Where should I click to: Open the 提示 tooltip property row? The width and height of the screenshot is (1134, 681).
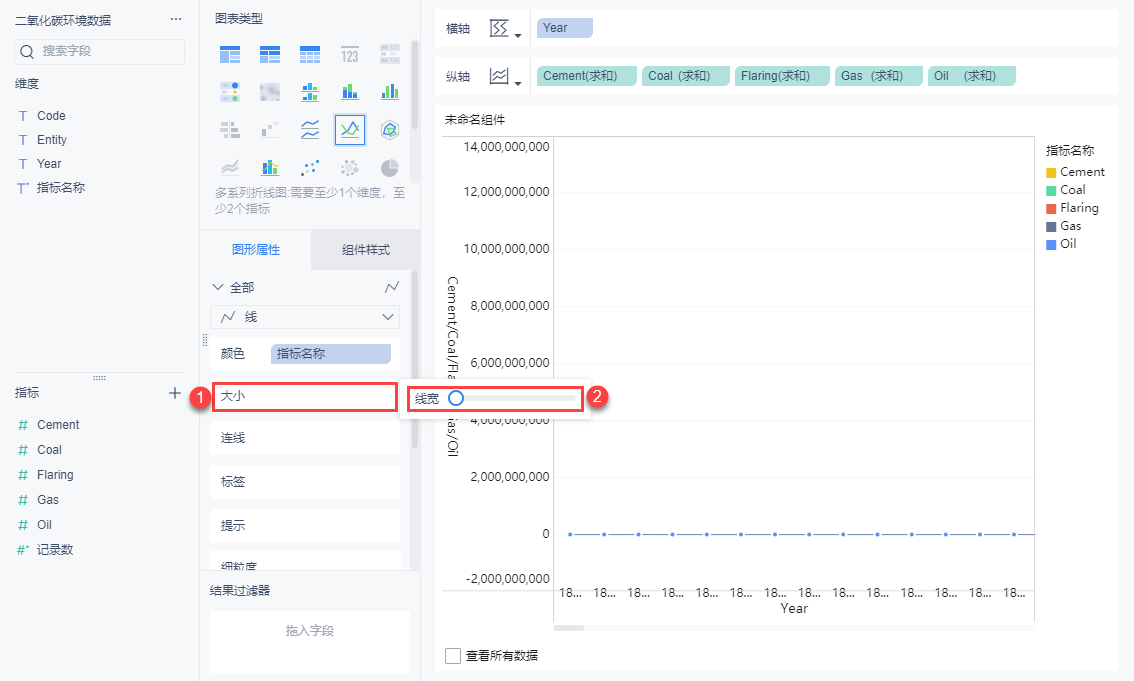coord(304,526)
